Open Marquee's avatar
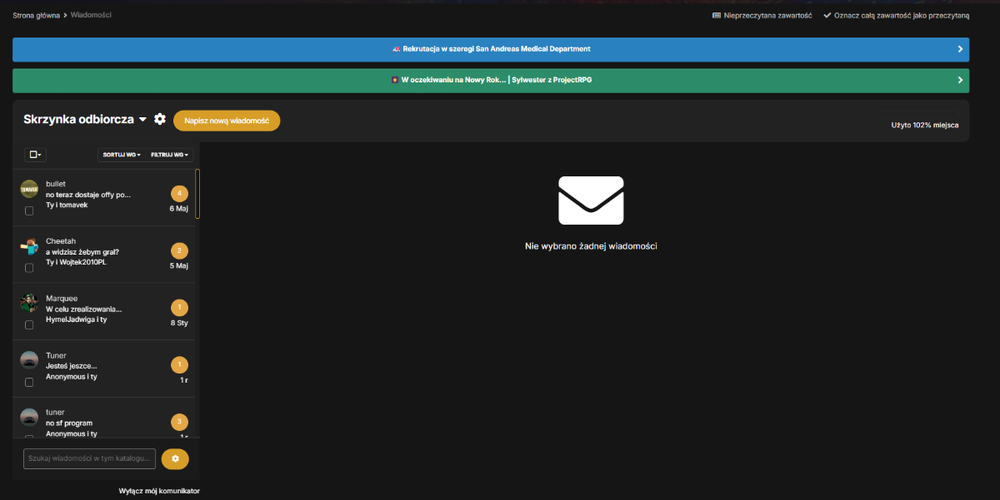Image resolution: width=1000 pixels, height=500 pixels. point(29,303)
